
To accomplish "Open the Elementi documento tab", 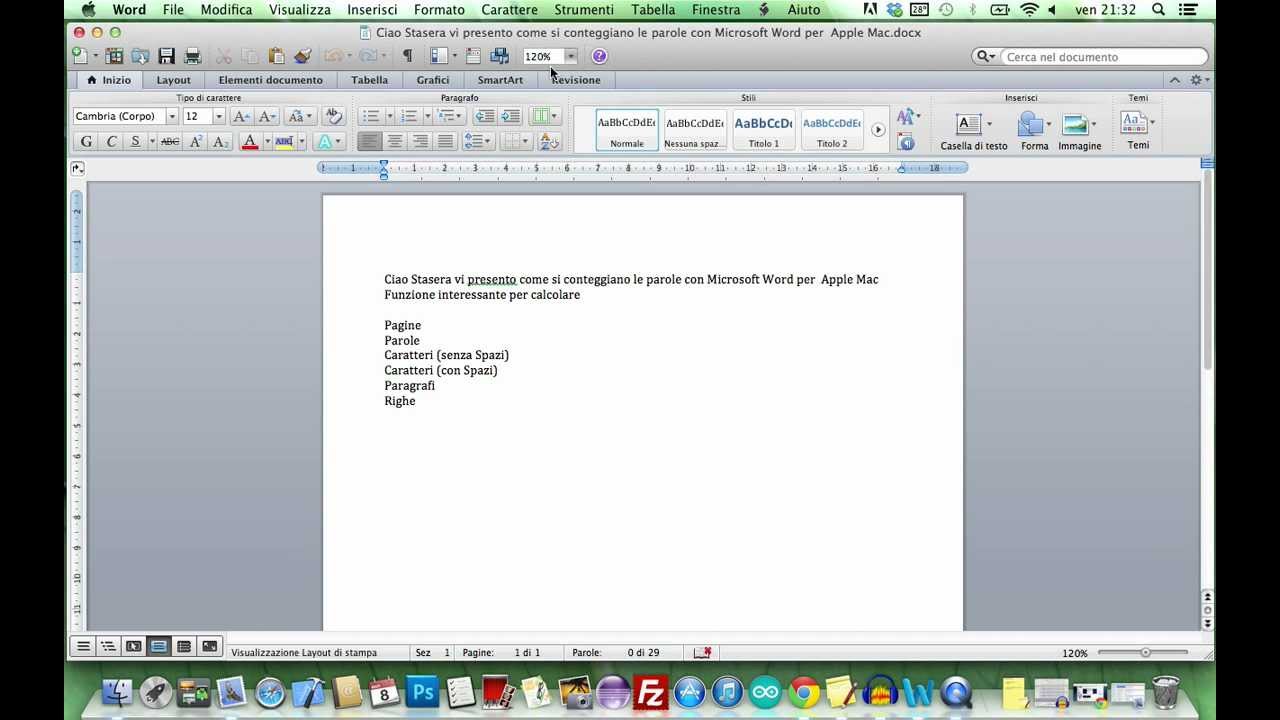I will pos(271,80).
